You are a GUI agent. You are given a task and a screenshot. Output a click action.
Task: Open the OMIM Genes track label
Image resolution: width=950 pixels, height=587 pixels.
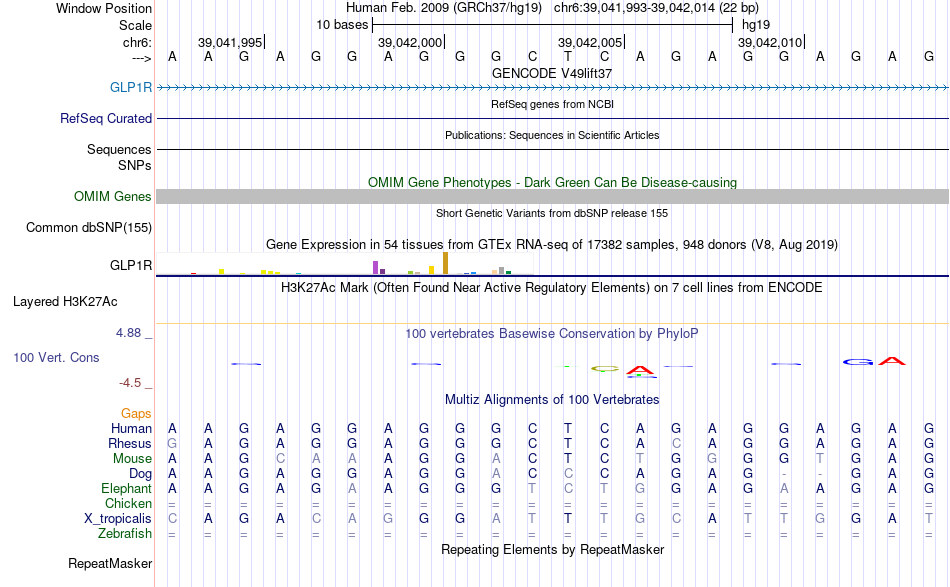coord(113,196)
